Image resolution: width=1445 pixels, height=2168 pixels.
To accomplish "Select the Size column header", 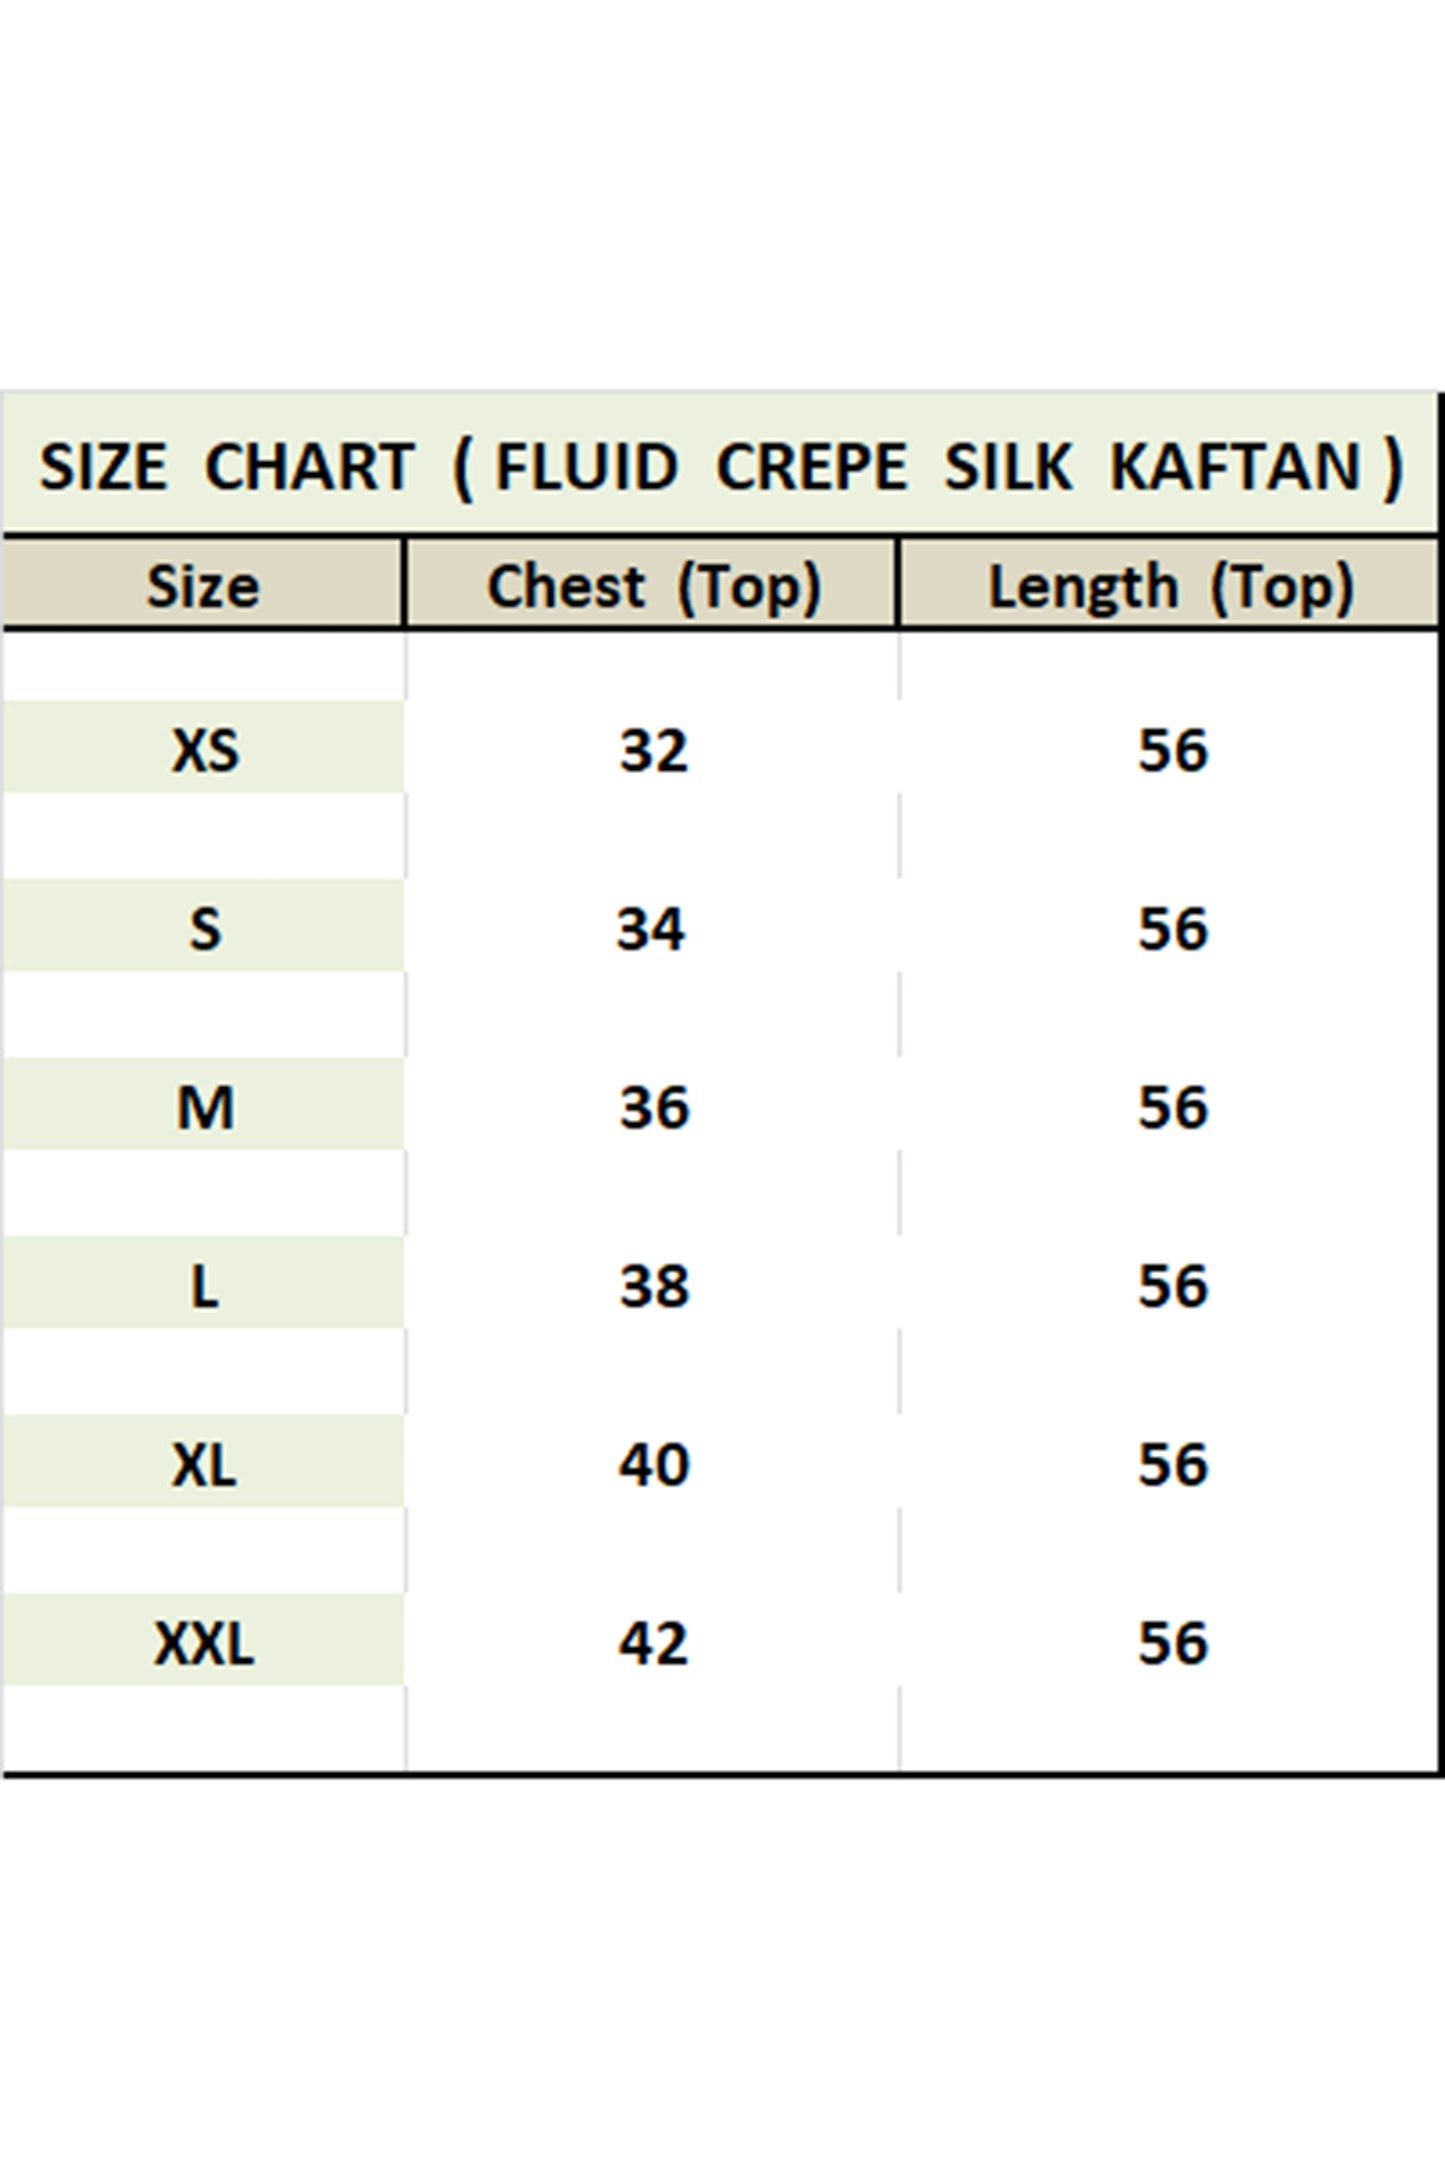I will click(203, 585).
